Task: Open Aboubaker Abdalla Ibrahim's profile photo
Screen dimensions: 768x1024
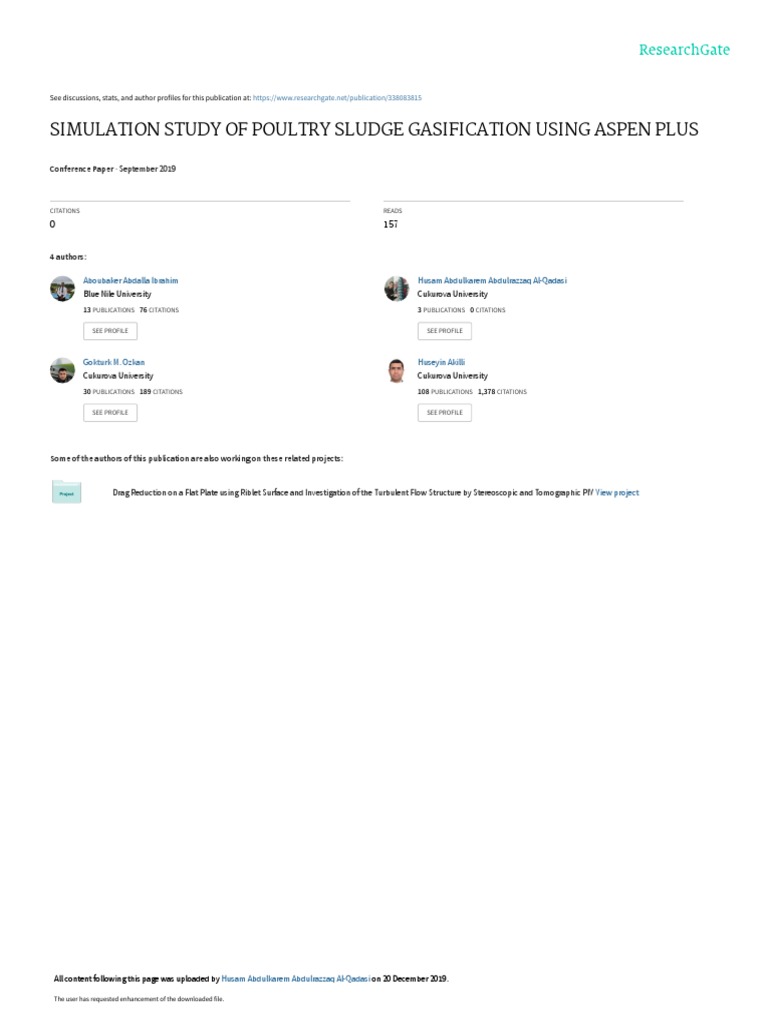Action: click(62, 288)
